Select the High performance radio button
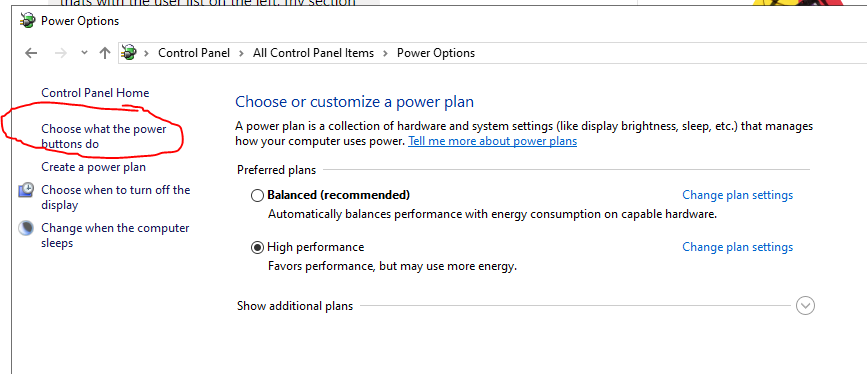The image size is (867, 374). click(x=257, y=247)
